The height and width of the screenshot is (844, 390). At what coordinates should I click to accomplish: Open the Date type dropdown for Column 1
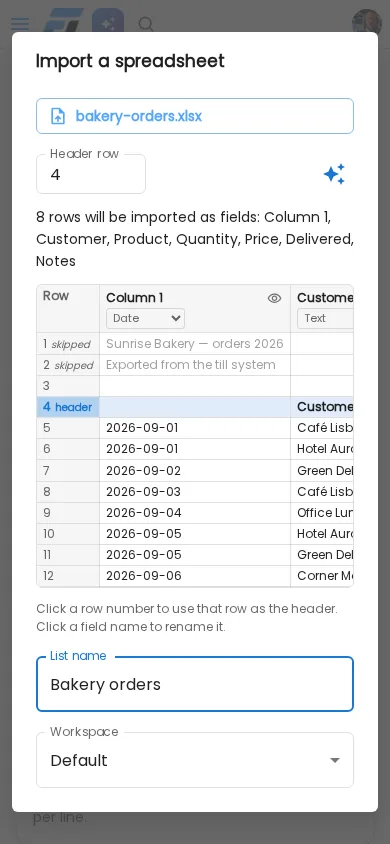145,318
